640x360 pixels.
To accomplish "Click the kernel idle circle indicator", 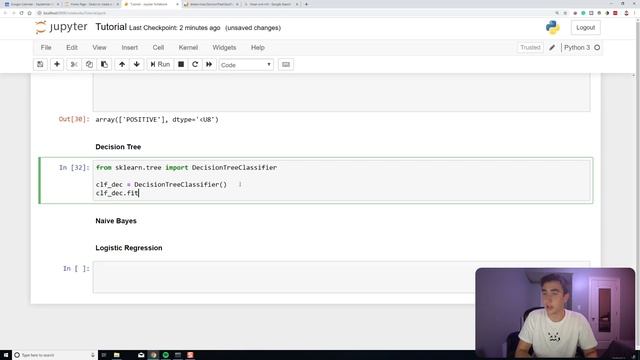I will click(x=597, y=48).
